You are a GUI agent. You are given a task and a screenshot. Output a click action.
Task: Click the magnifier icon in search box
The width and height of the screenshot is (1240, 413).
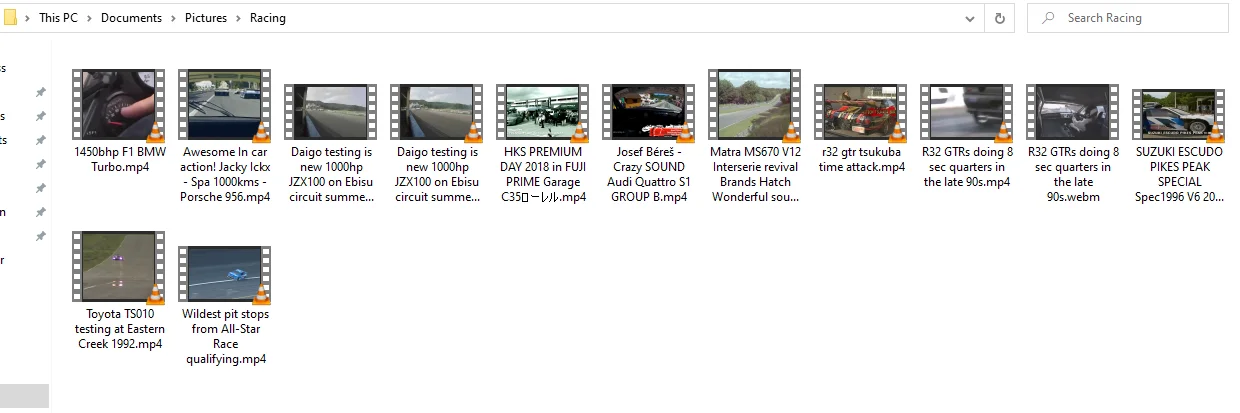(1048, 18)
